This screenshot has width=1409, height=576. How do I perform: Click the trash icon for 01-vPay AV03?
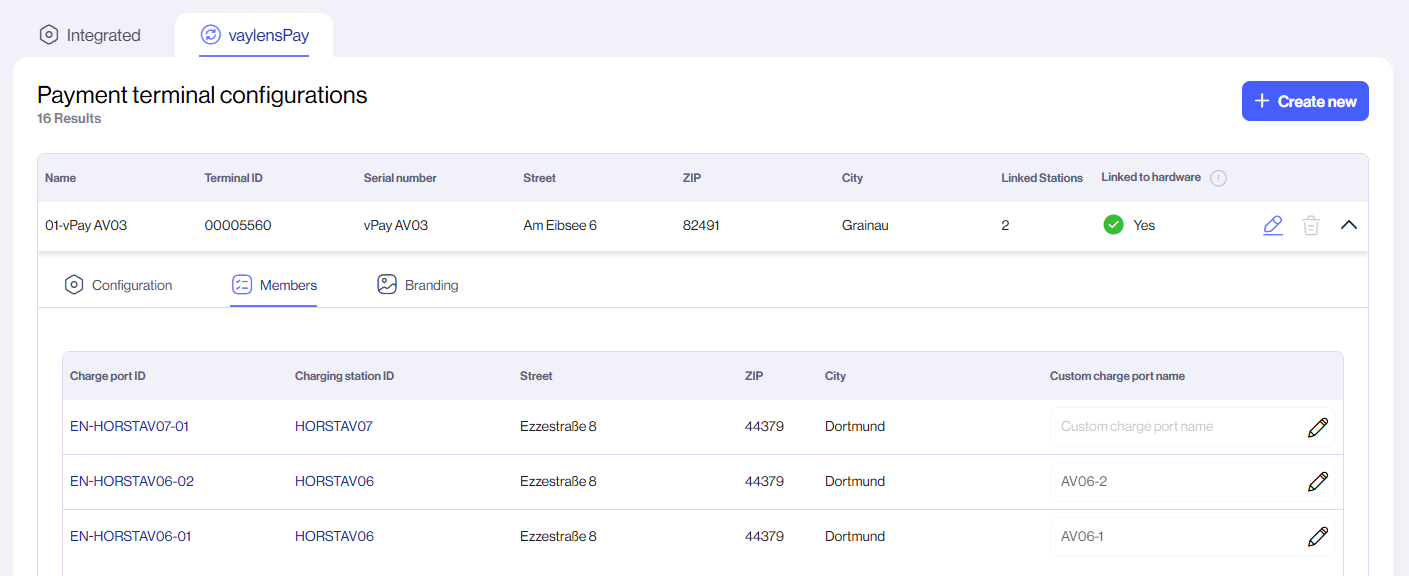pyautogui.click(x=1311, y=225)
